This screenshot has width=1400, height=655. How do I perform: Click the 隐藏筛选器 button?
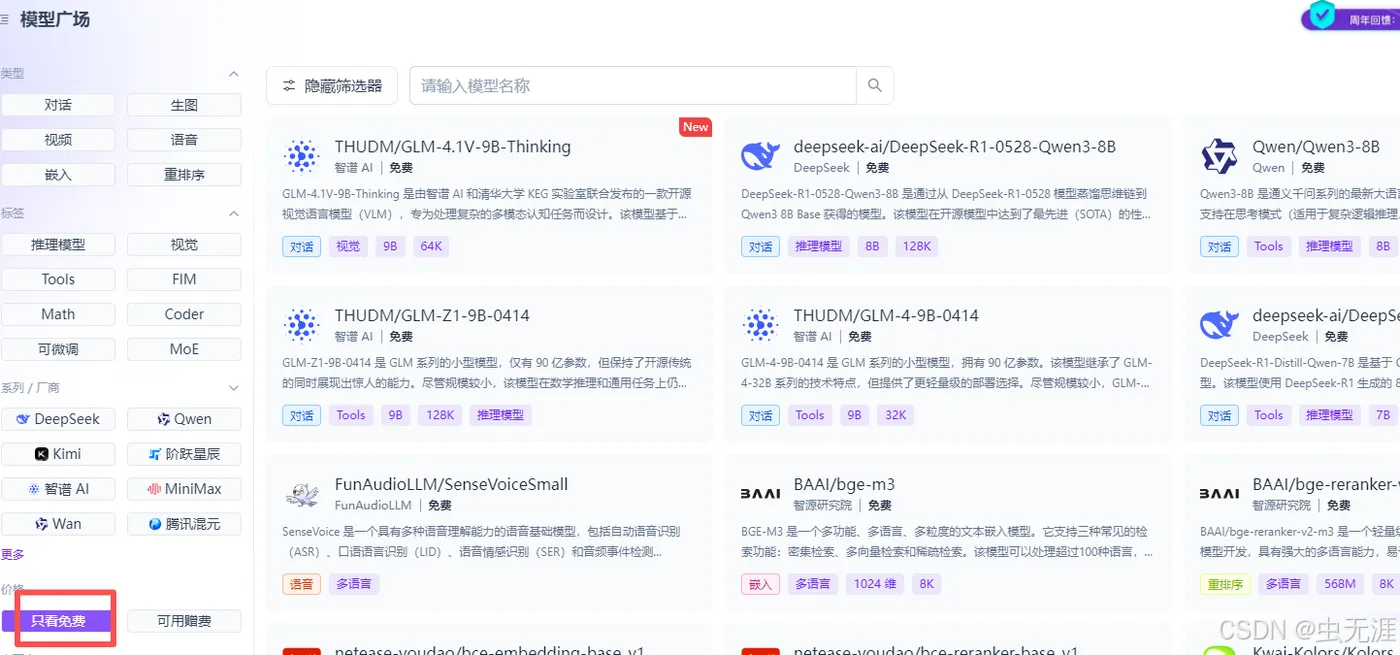point(332,86)
